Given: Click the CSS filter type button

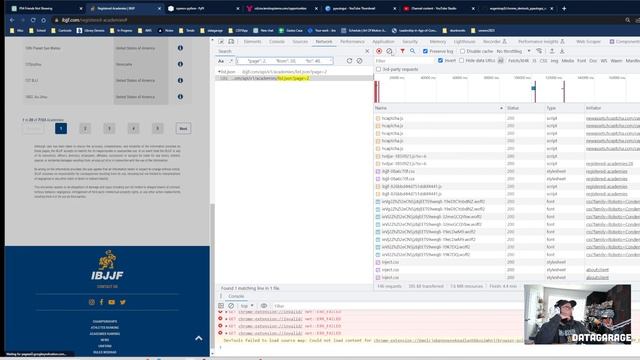Looking at the screenshot, I should click(543, 60).
